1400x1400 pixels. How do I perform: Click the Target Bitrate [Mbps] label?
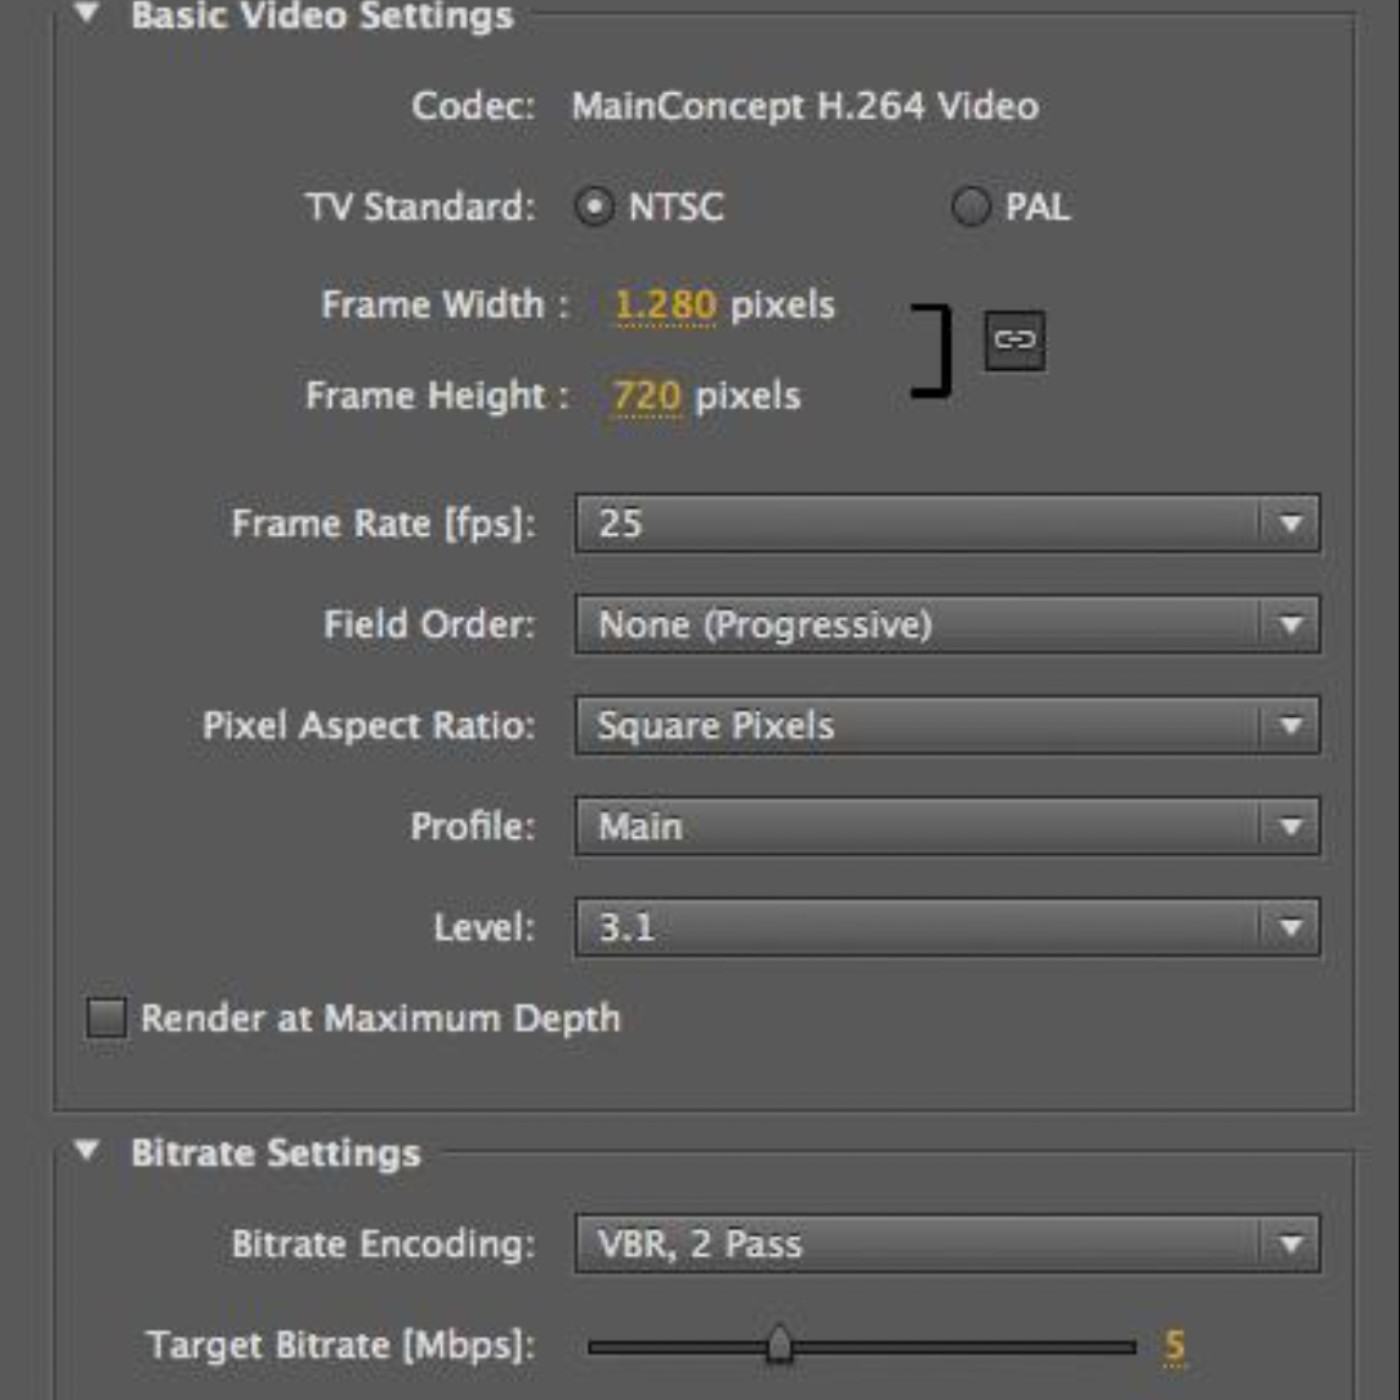[341, 1346]
